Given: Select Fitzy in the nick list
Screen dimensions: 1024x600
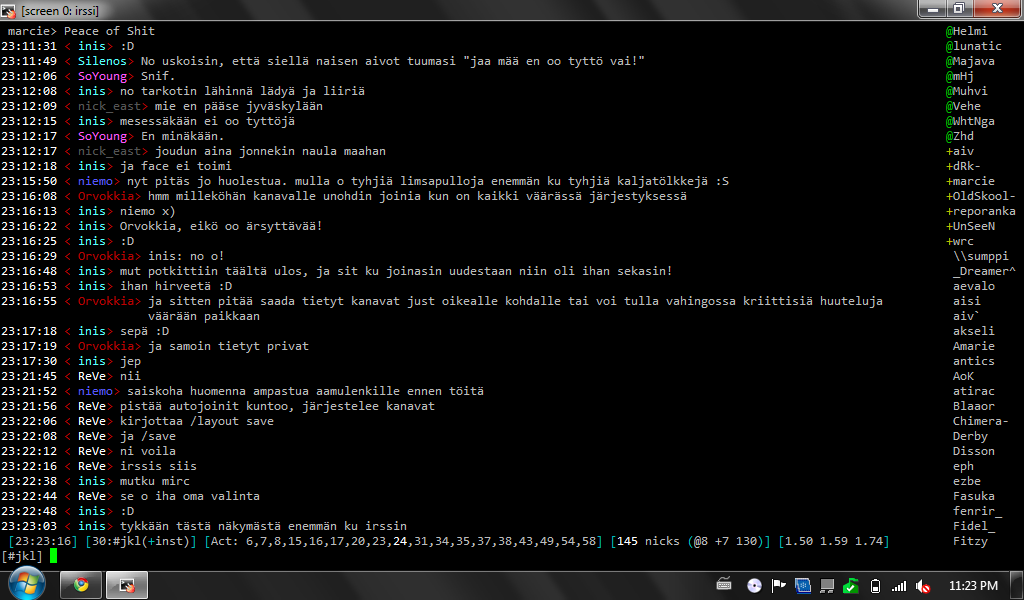Looking at the screenshot, I should pos(970,541).
